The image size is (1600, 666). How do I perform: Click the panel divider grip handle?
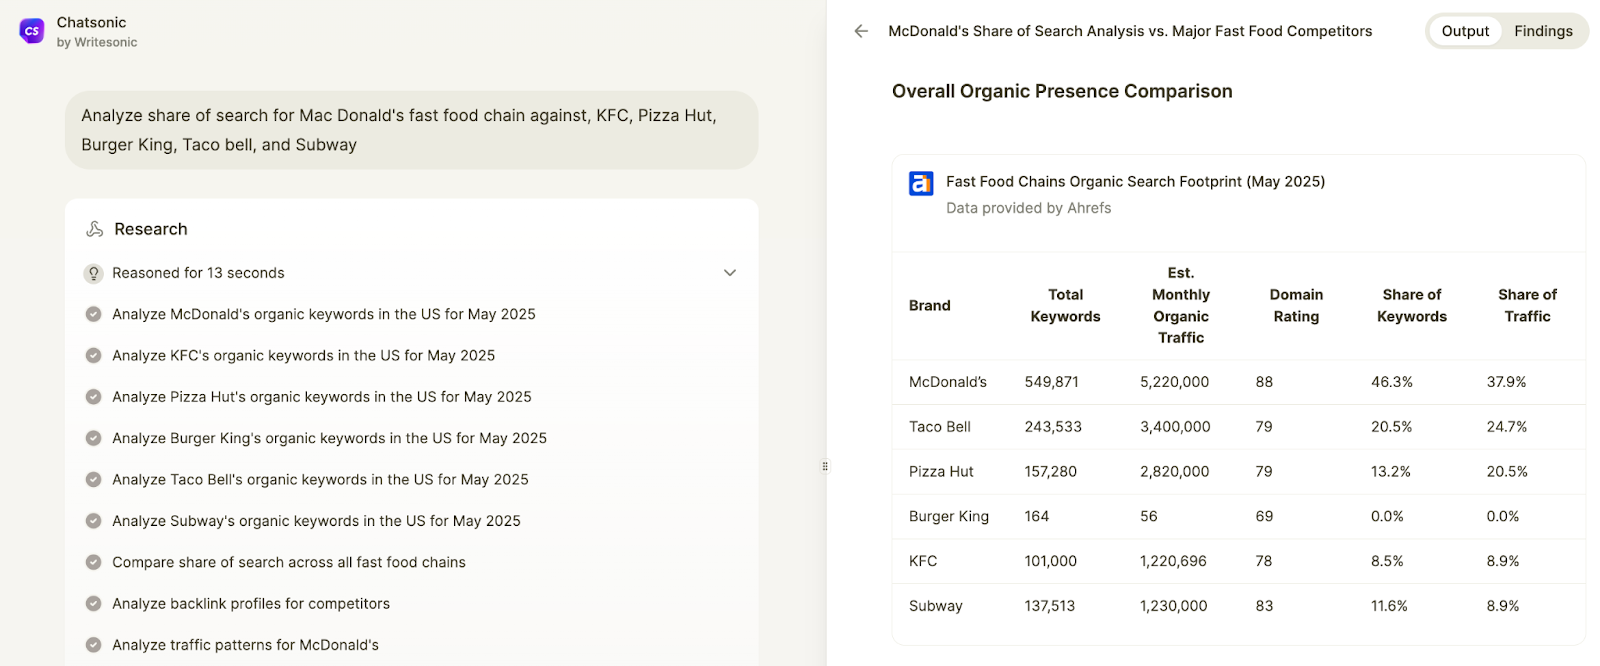click(x=825, y=466)
